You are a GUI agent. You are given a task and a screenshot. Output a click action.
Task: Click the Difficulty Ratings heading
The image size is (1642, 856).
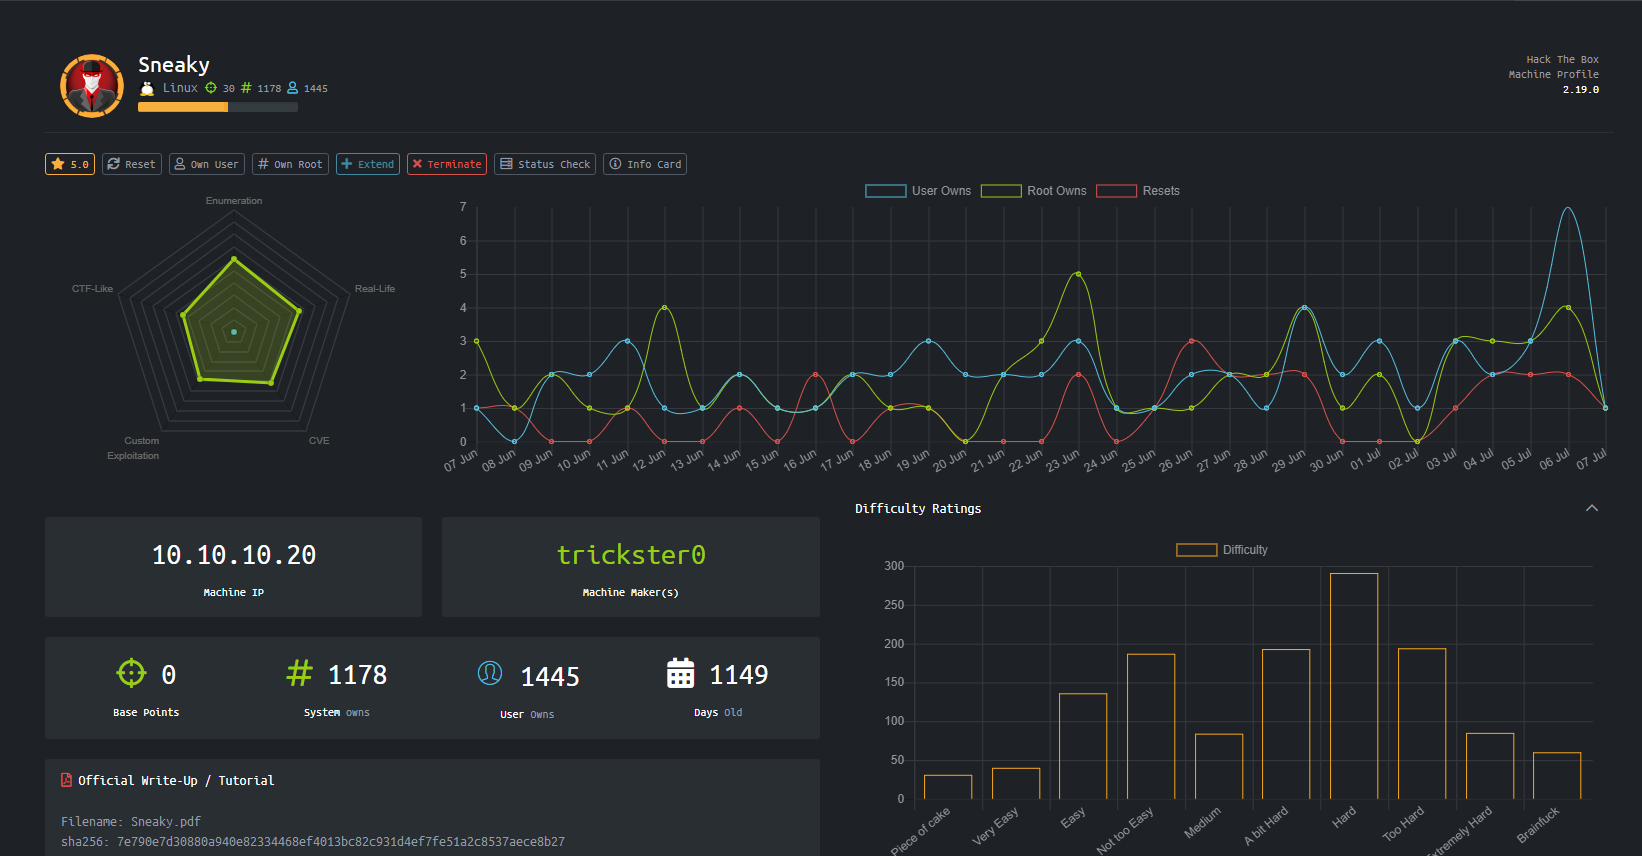tap(918, 508)
